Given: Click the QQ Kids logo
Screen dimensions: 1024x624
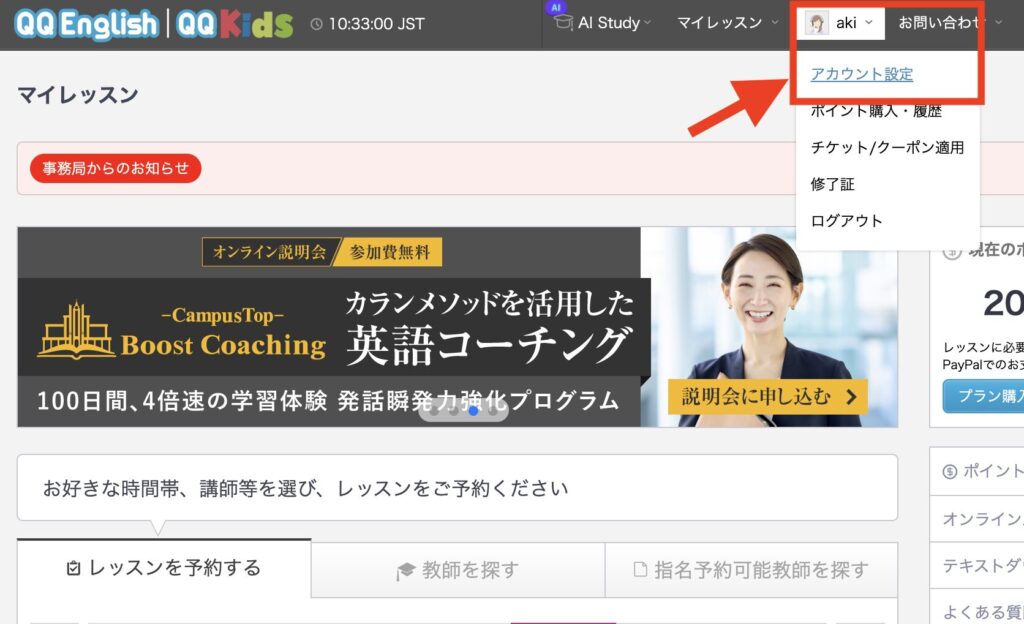Looking at the screenshot, I should tap(235, 23).
